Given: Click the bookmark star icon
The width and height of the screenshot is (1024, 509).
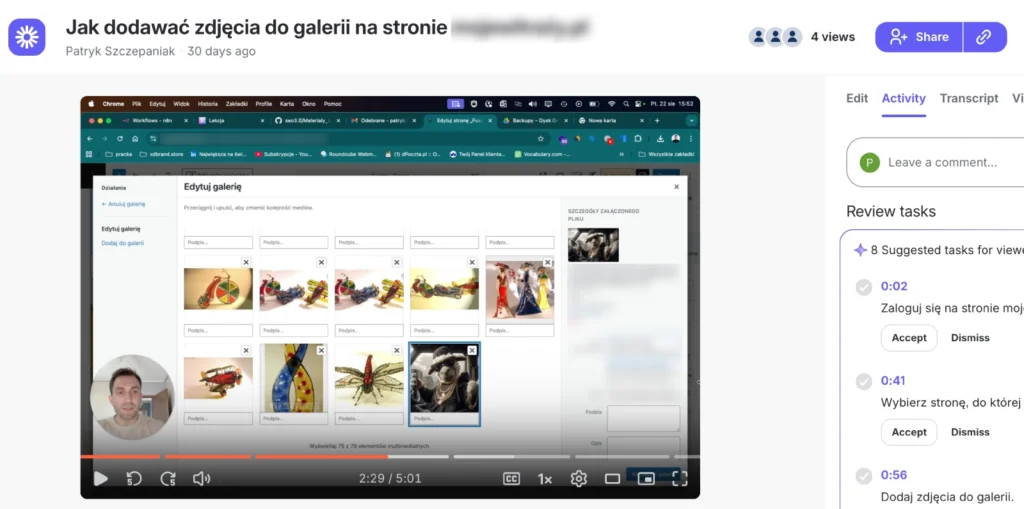Looking at the screenshot, I should 541,139.
